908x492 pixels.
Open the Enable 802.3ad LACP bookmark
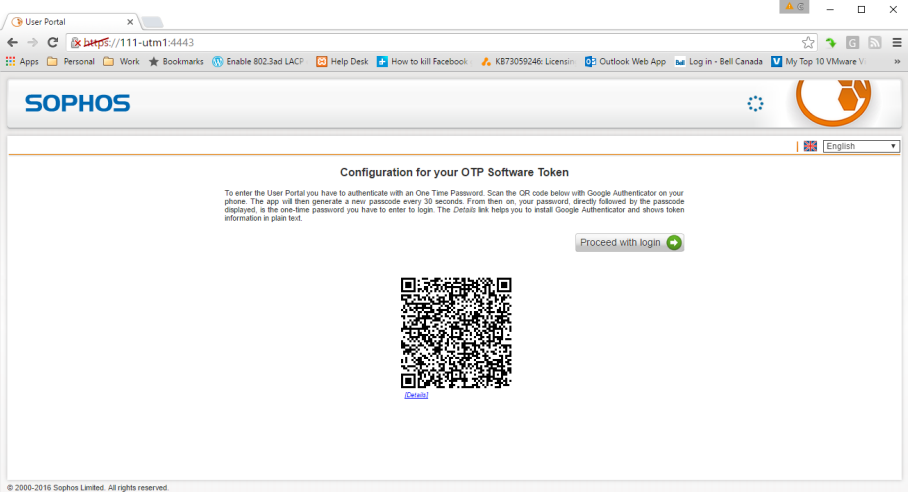click(258, 61)
